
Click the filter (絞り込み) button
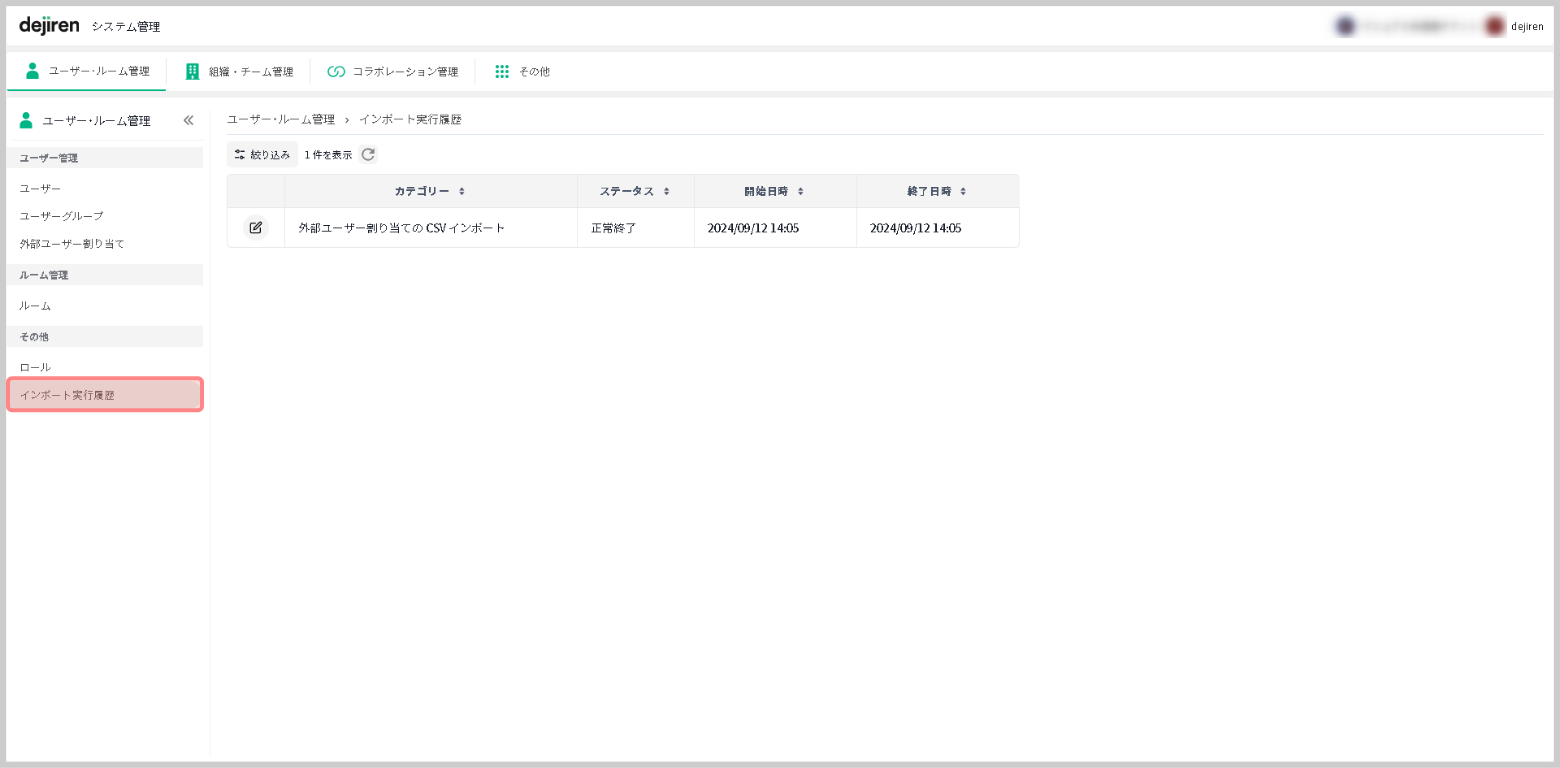(x=262, y=154)
